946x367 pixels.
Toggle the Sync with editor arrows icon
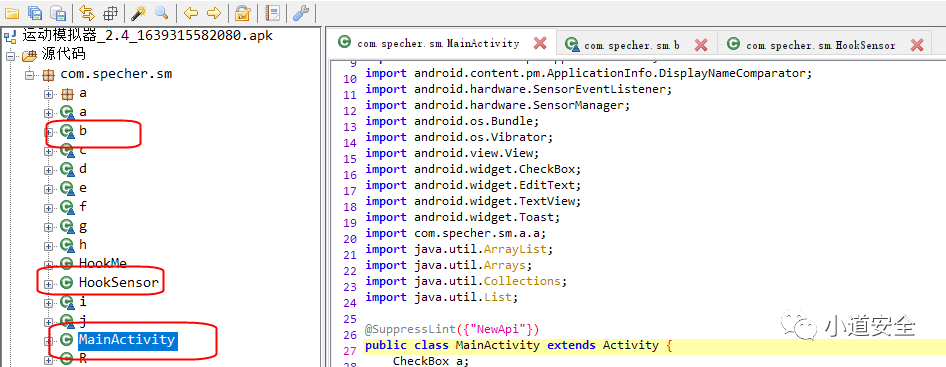tap(87, 12)
